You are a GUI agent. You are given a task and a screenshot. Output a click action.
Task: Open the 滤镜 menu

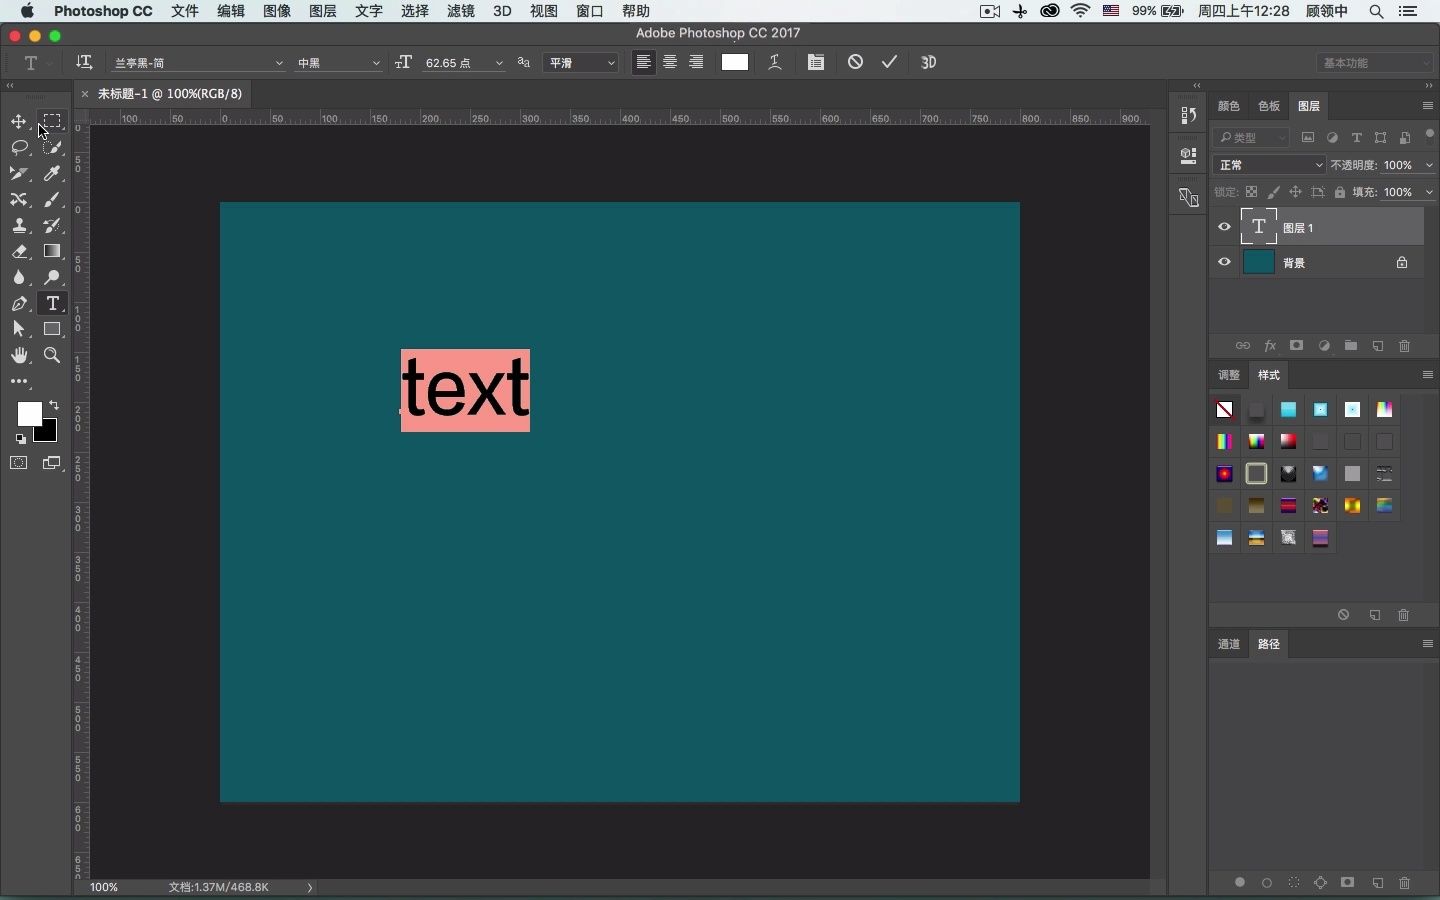pos(461,11)
